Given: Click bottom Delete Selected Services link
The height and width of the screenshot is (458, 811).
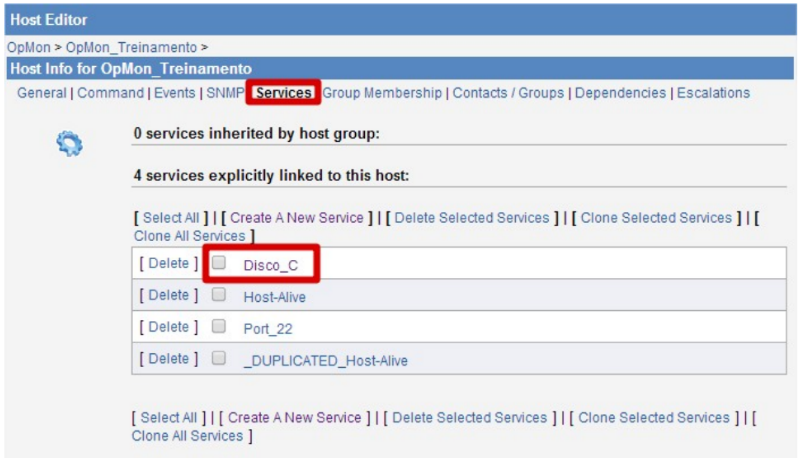Looking at the screenshot, I should coord(470,417).
